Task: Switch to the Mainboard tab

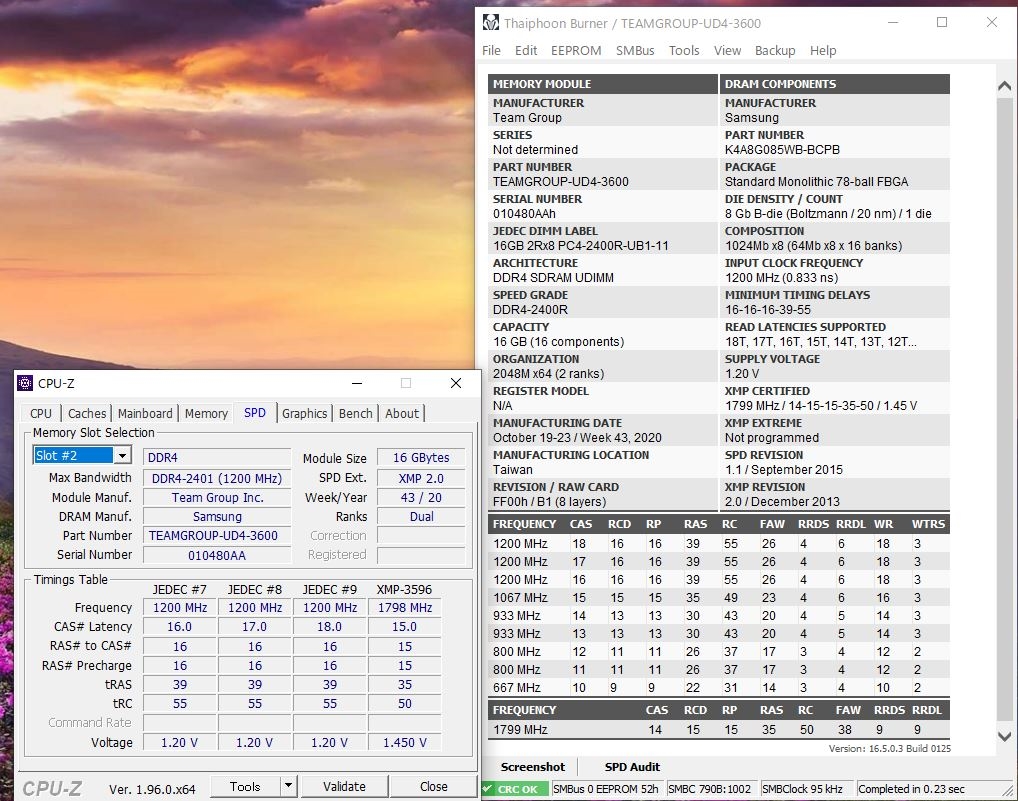Action: 145,413
